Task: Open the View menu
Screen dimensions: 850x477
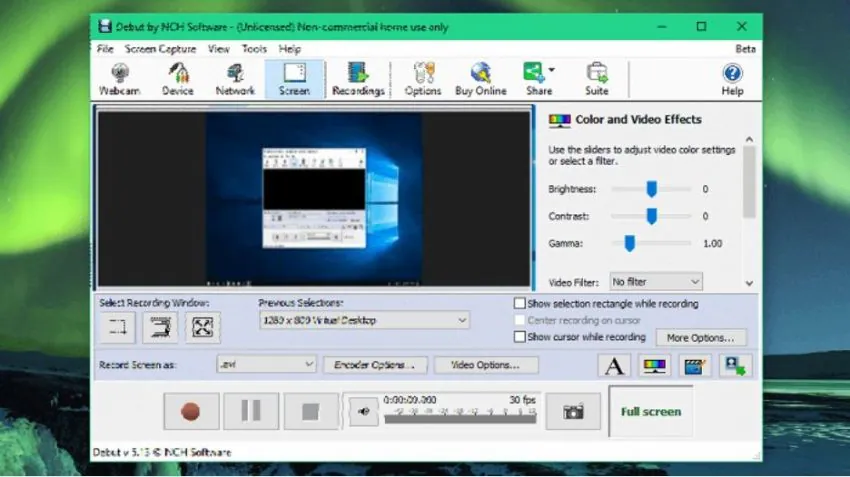Action: tap(218, 49)
